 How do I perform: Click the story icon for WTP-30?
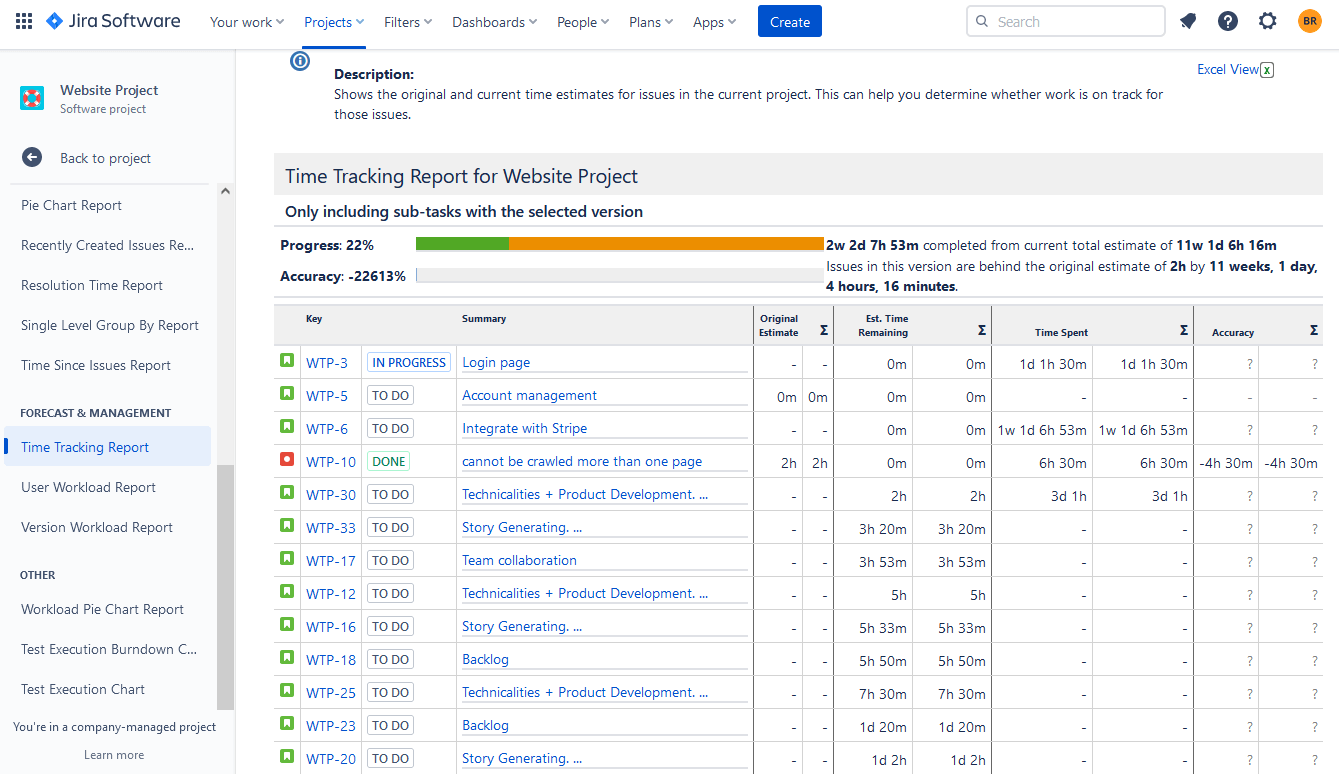(287, 492)
